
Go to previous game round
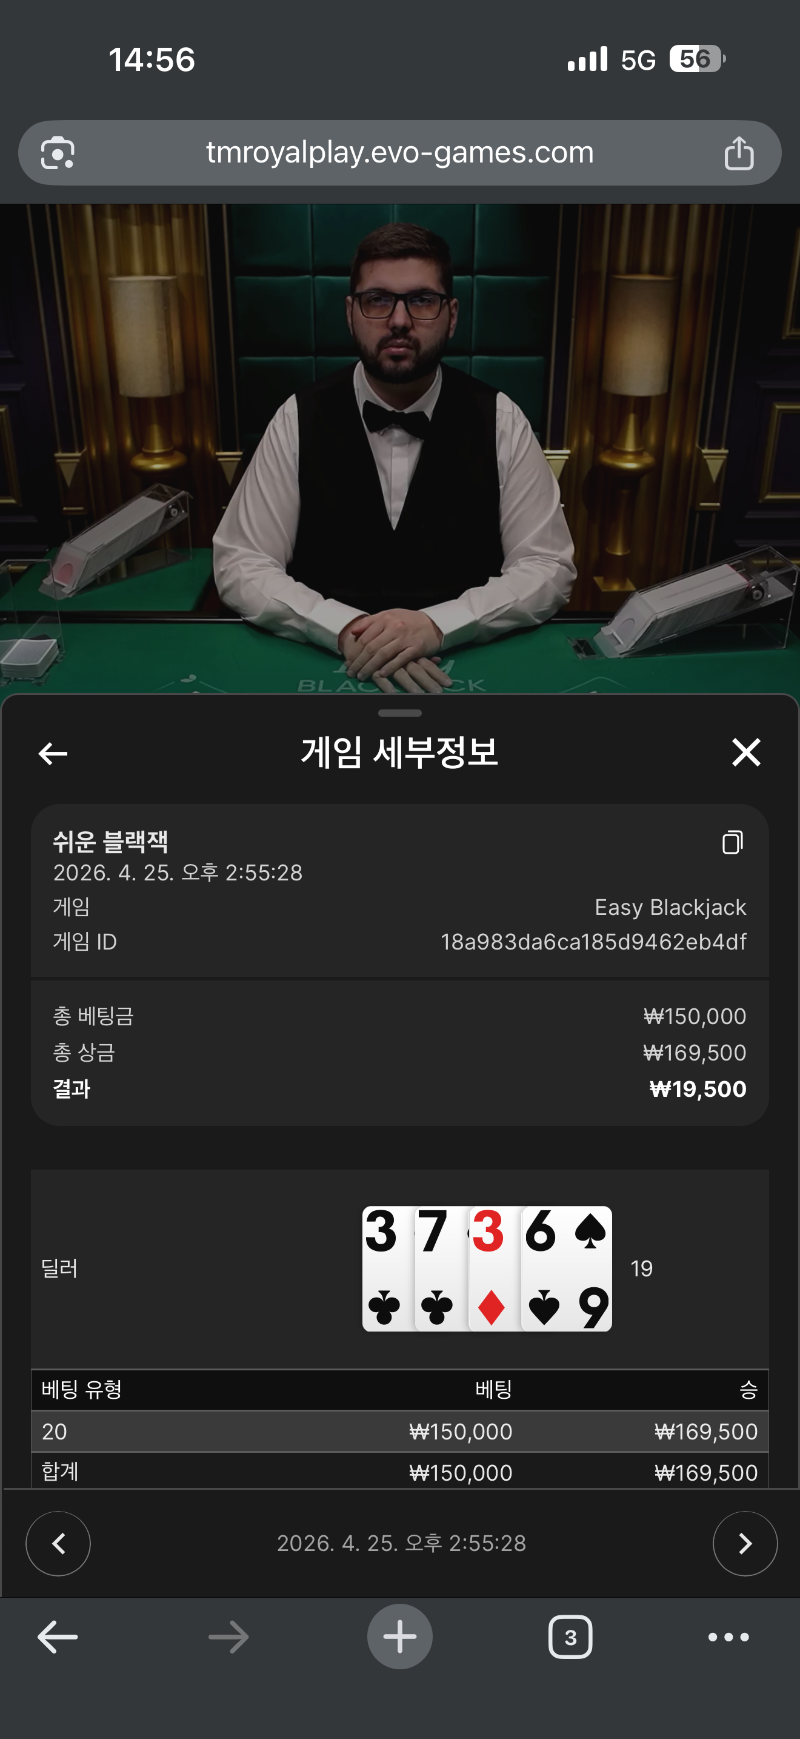coord(58,1544)
